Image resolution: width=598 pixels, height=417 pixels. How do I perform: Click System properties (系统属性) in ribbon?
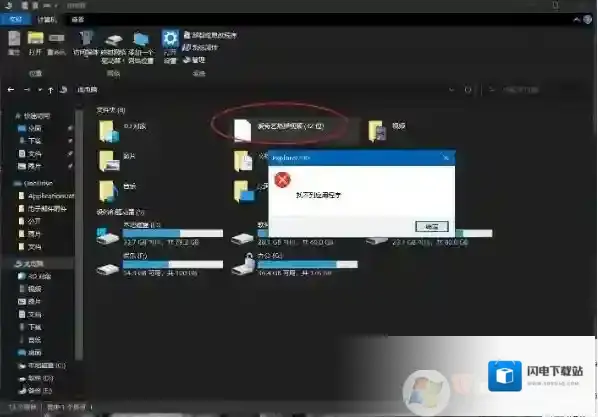pos(201,47)
